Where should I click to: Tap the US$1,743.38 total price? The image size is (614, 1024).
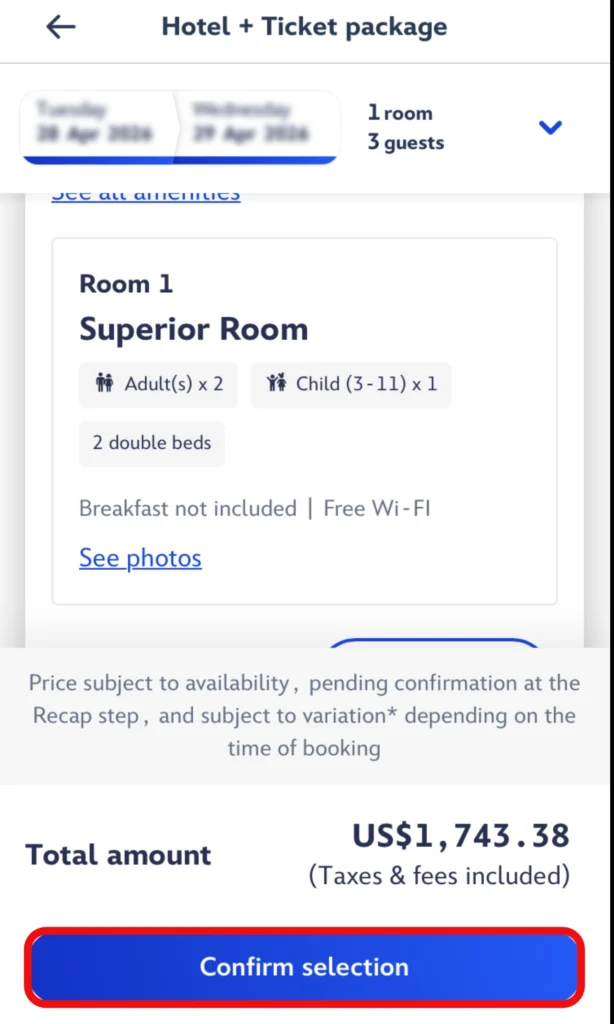[x=460, y=836]
